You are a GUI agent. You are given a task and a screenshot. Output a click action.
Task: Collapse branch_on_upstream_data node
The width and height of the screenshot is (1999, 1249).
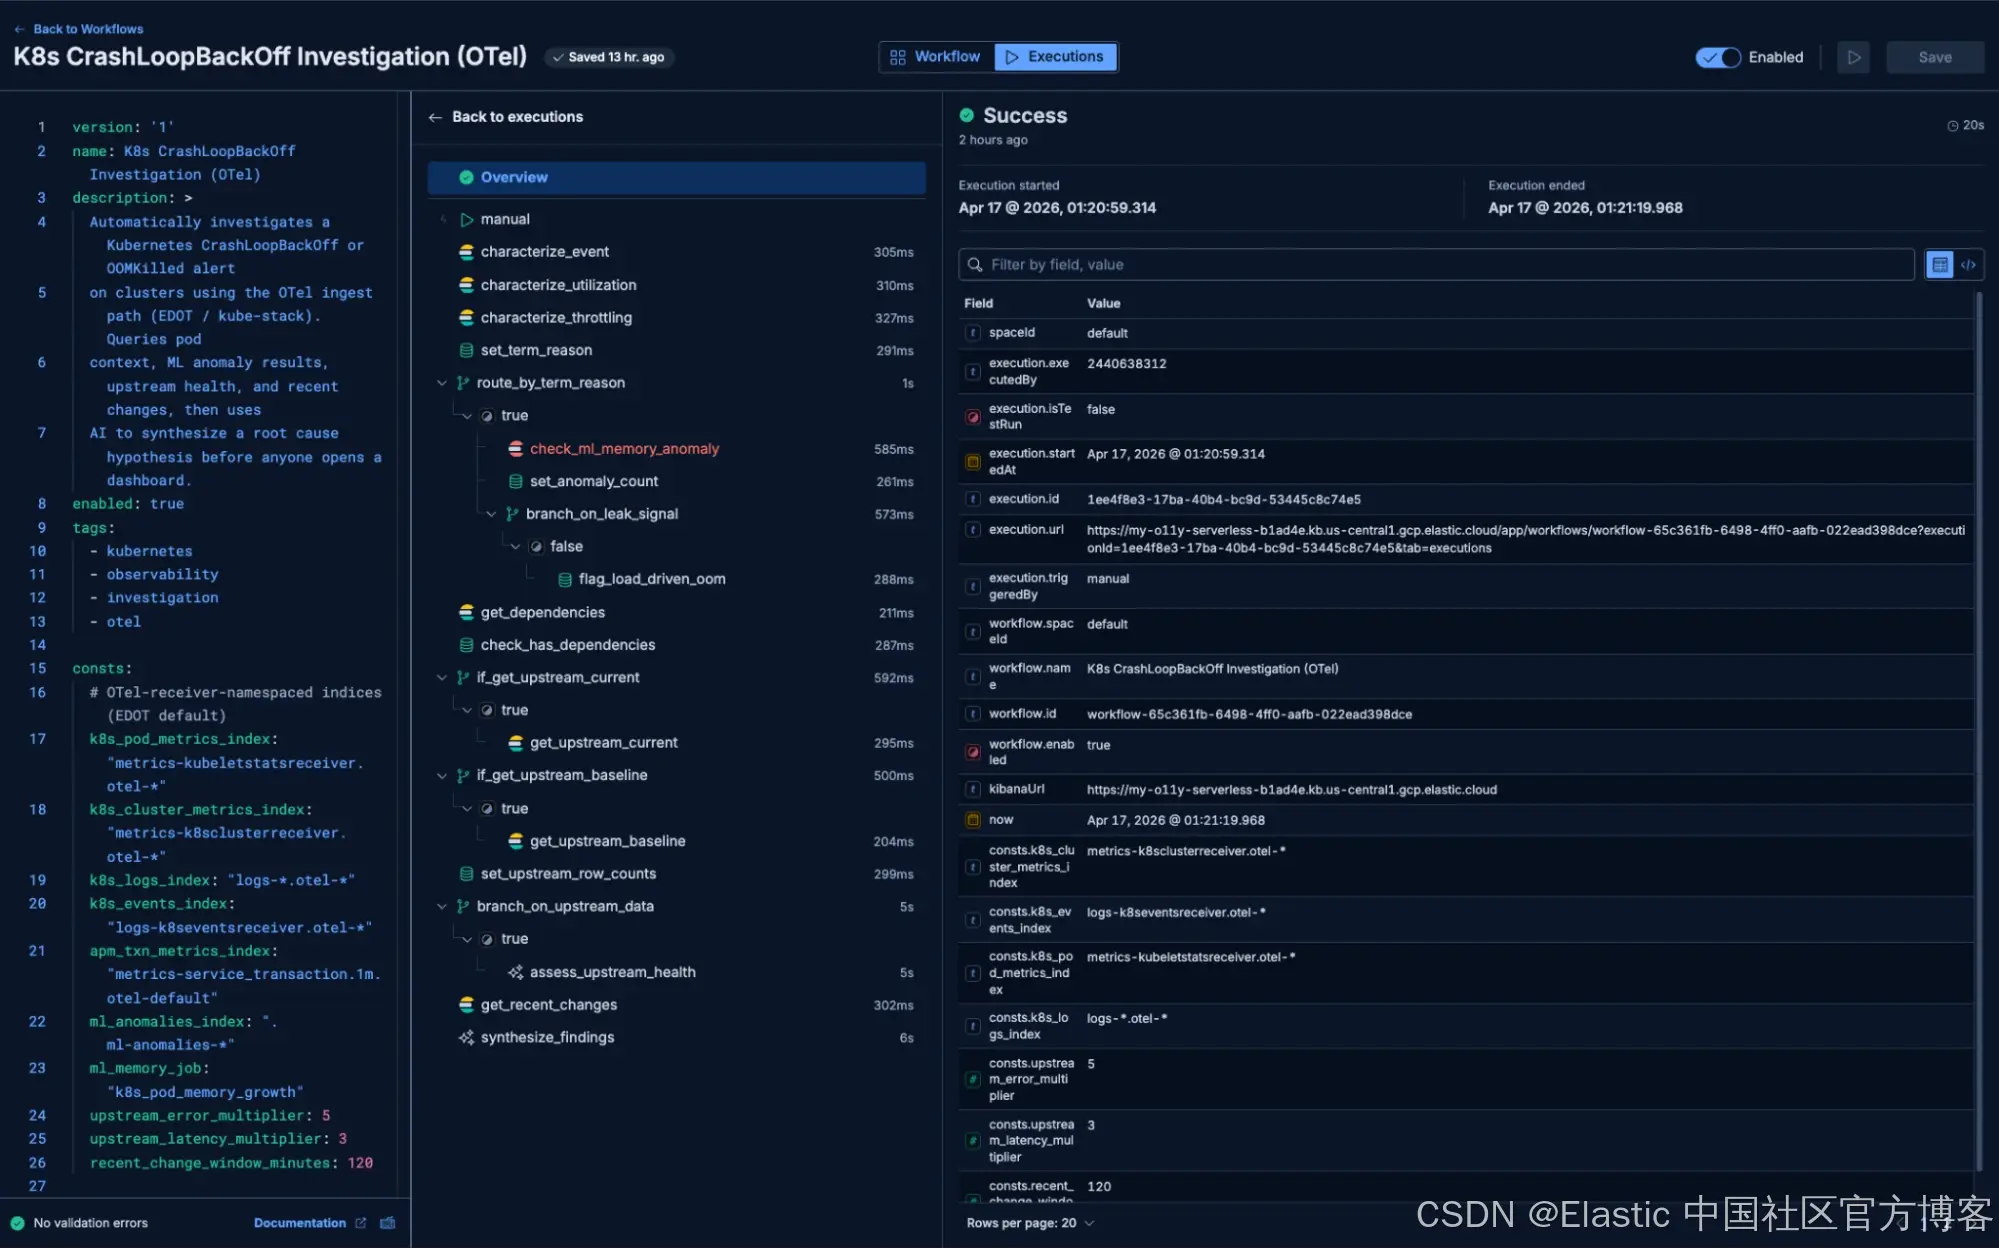441,906
